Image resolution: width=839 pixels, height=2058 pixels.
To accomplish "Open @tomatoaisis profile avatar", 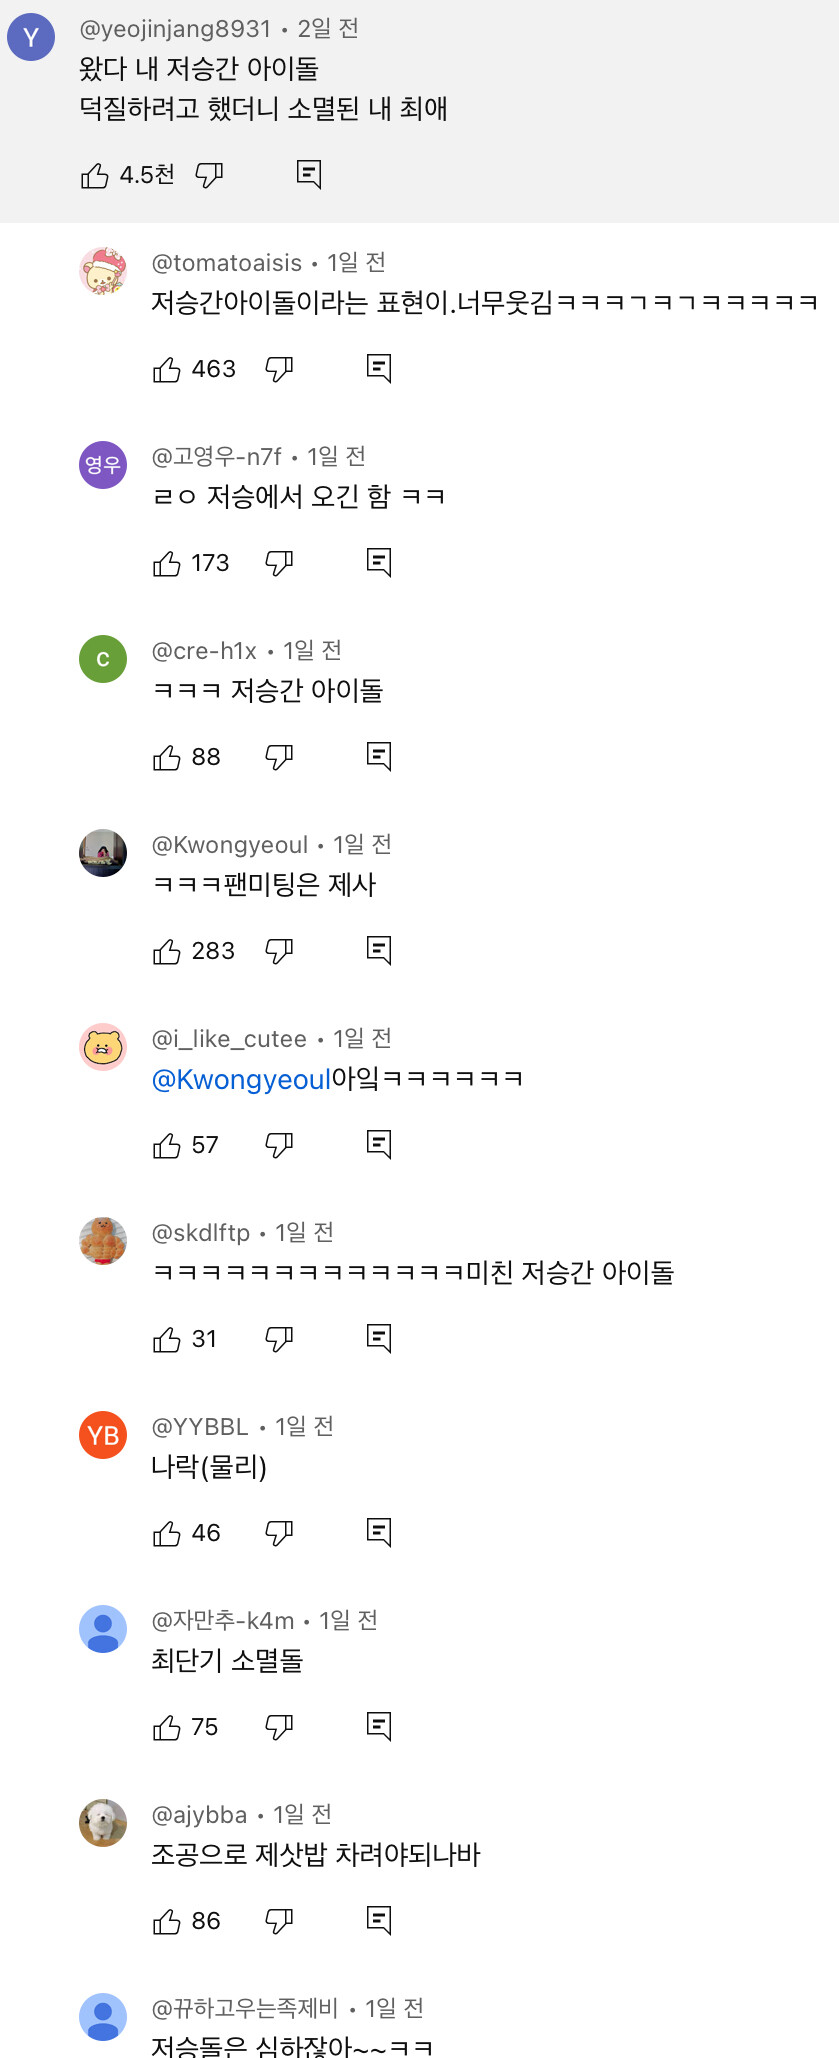I will [103, 271].
